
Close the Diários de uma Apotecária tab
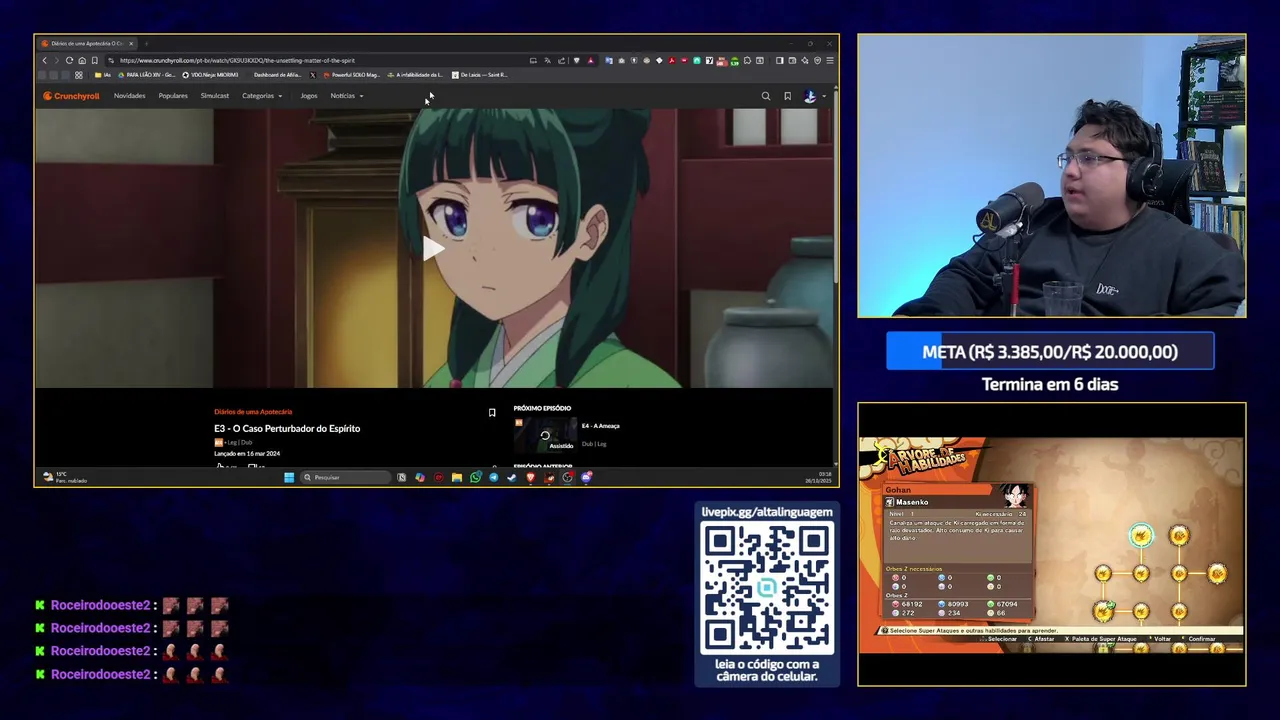(x=131, y=44)
